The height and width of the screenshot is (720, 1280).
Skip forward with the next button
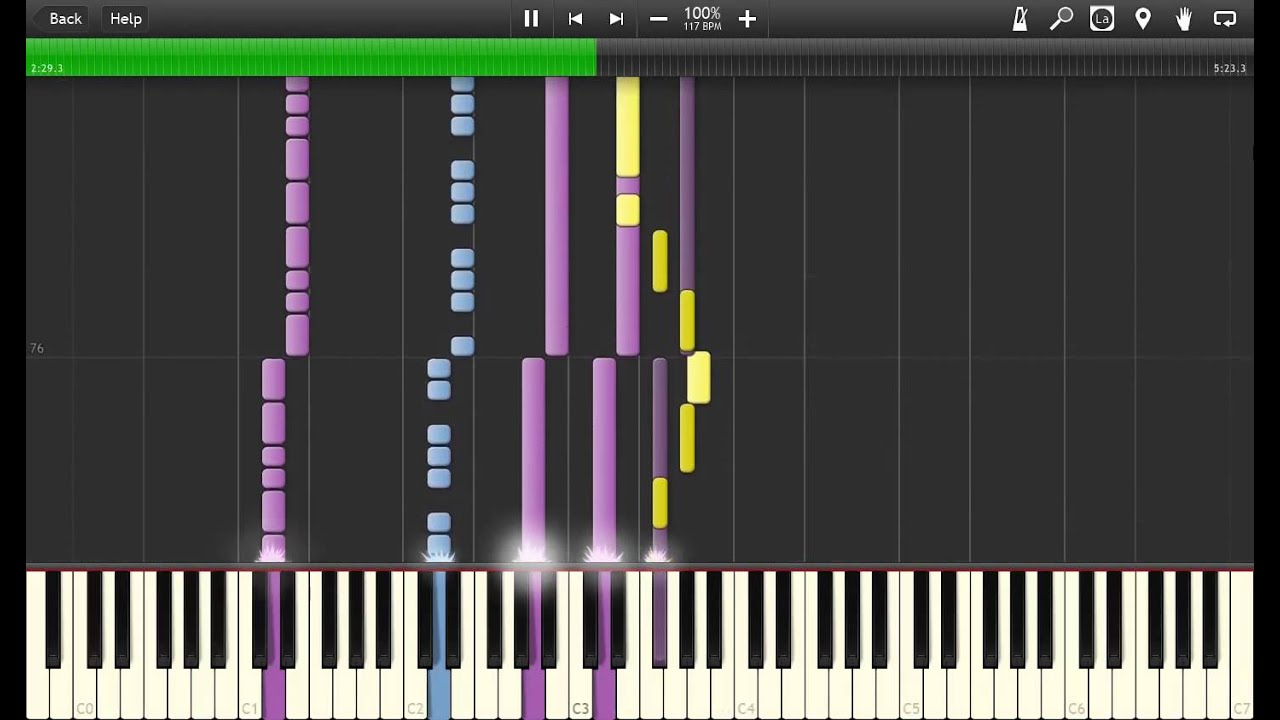[x=616, y=18]
